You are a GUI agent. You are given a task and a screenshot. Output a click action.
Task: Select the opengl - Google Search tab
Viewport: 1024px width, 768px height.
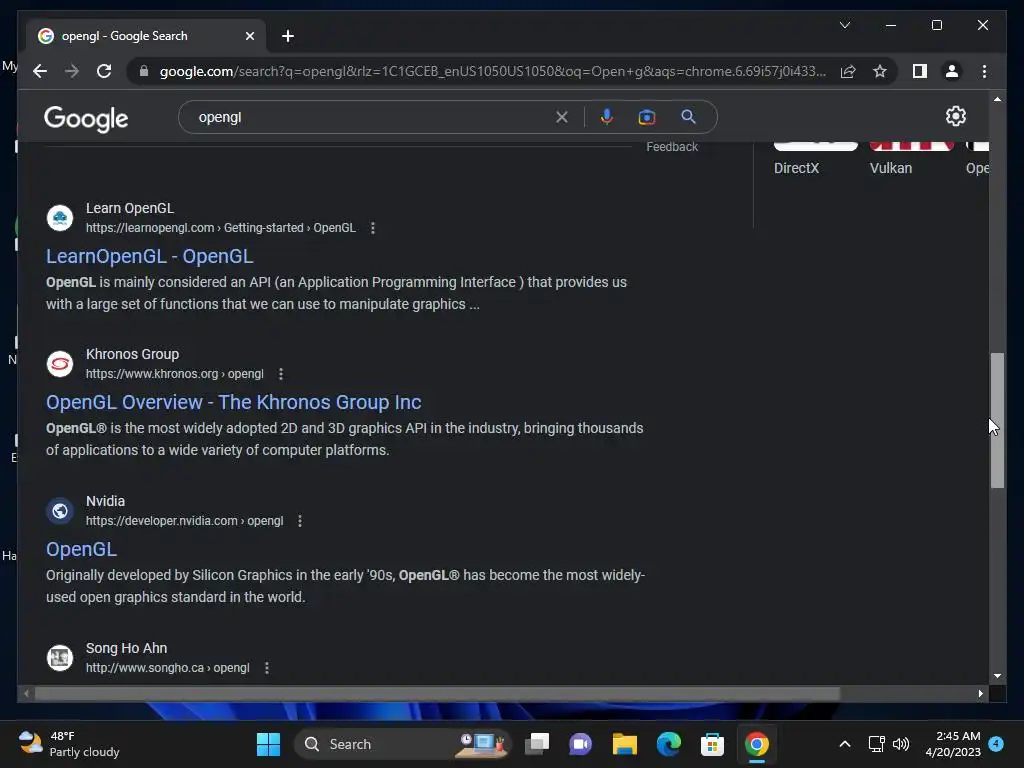[146, 36]
